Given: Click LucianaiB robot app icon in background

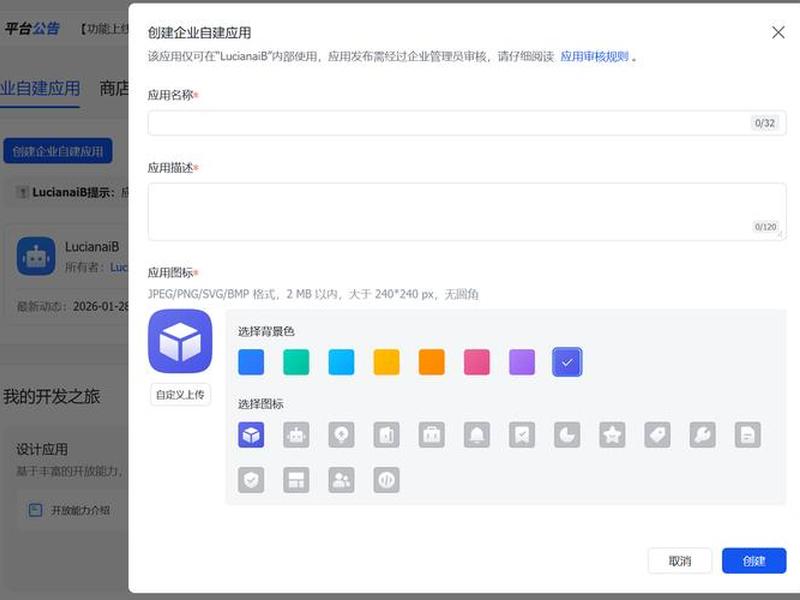Looking at the screenshot, I should (x=36, y=256).
